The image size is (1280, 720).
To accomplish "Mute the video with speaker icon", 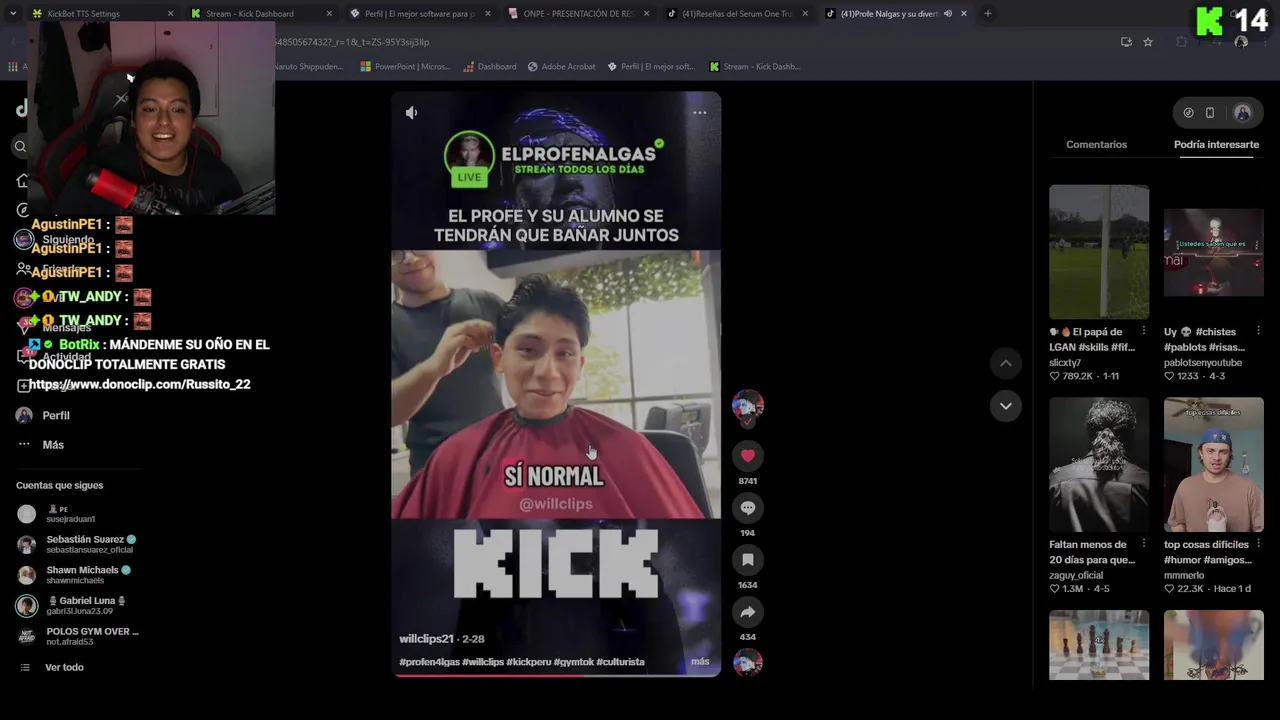I will [411, 113].
